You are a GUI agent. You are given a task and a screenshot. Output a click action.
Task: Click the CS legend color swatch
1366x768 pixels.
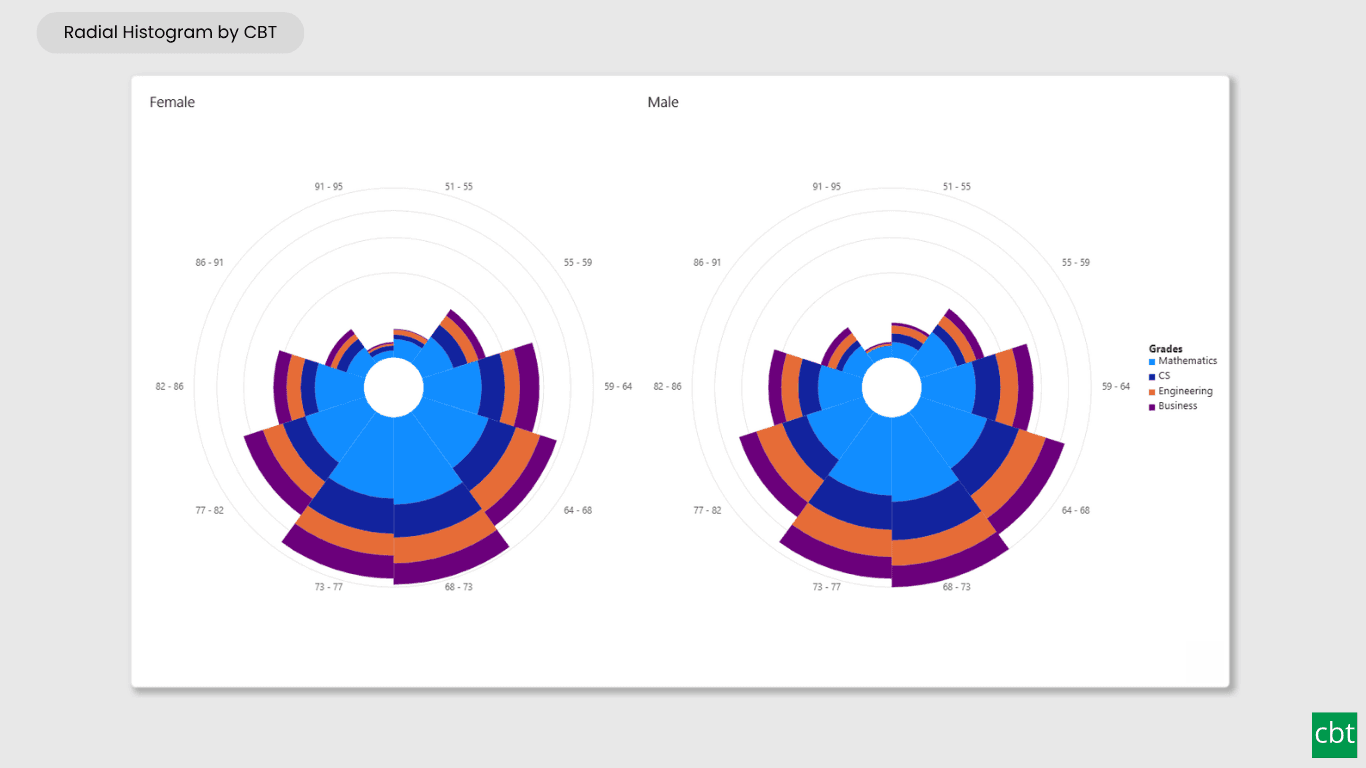(1152, 376)
